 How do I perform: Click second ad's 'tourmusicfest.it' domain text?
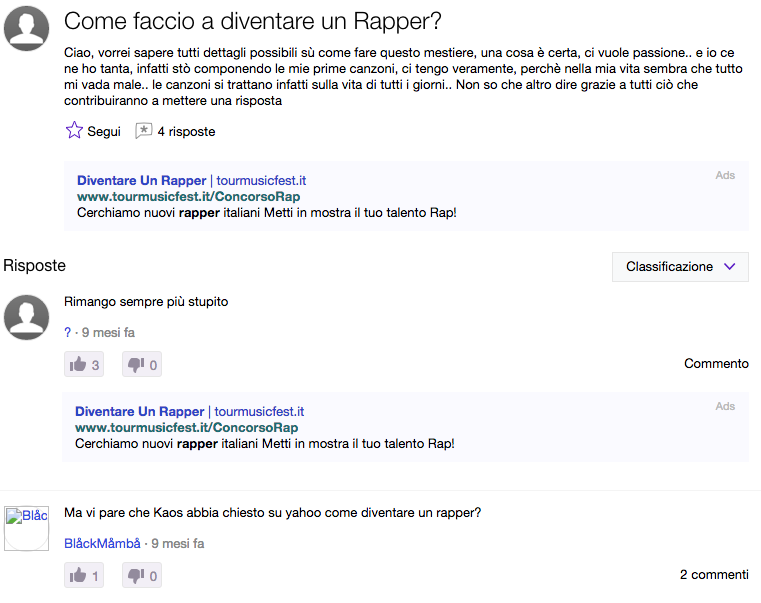coord(259,412)
